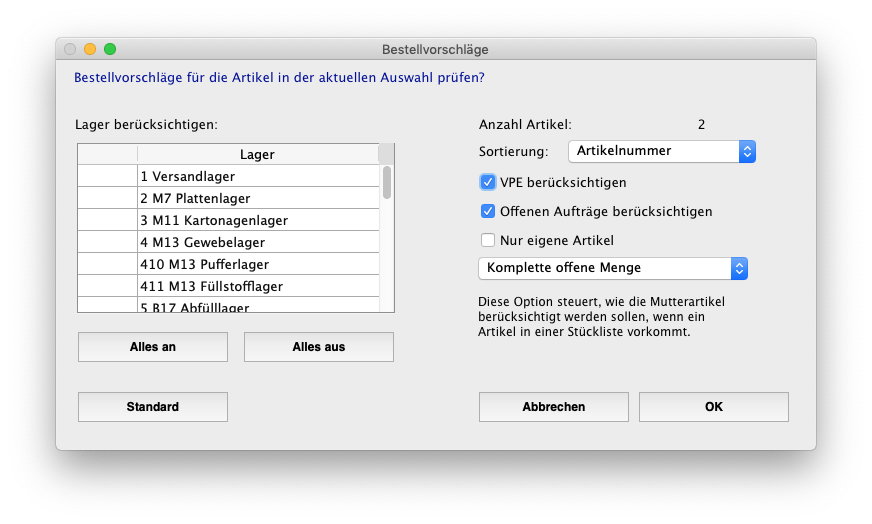
Task: Reset settings with the Standard button
Action: tap(153, 407)
